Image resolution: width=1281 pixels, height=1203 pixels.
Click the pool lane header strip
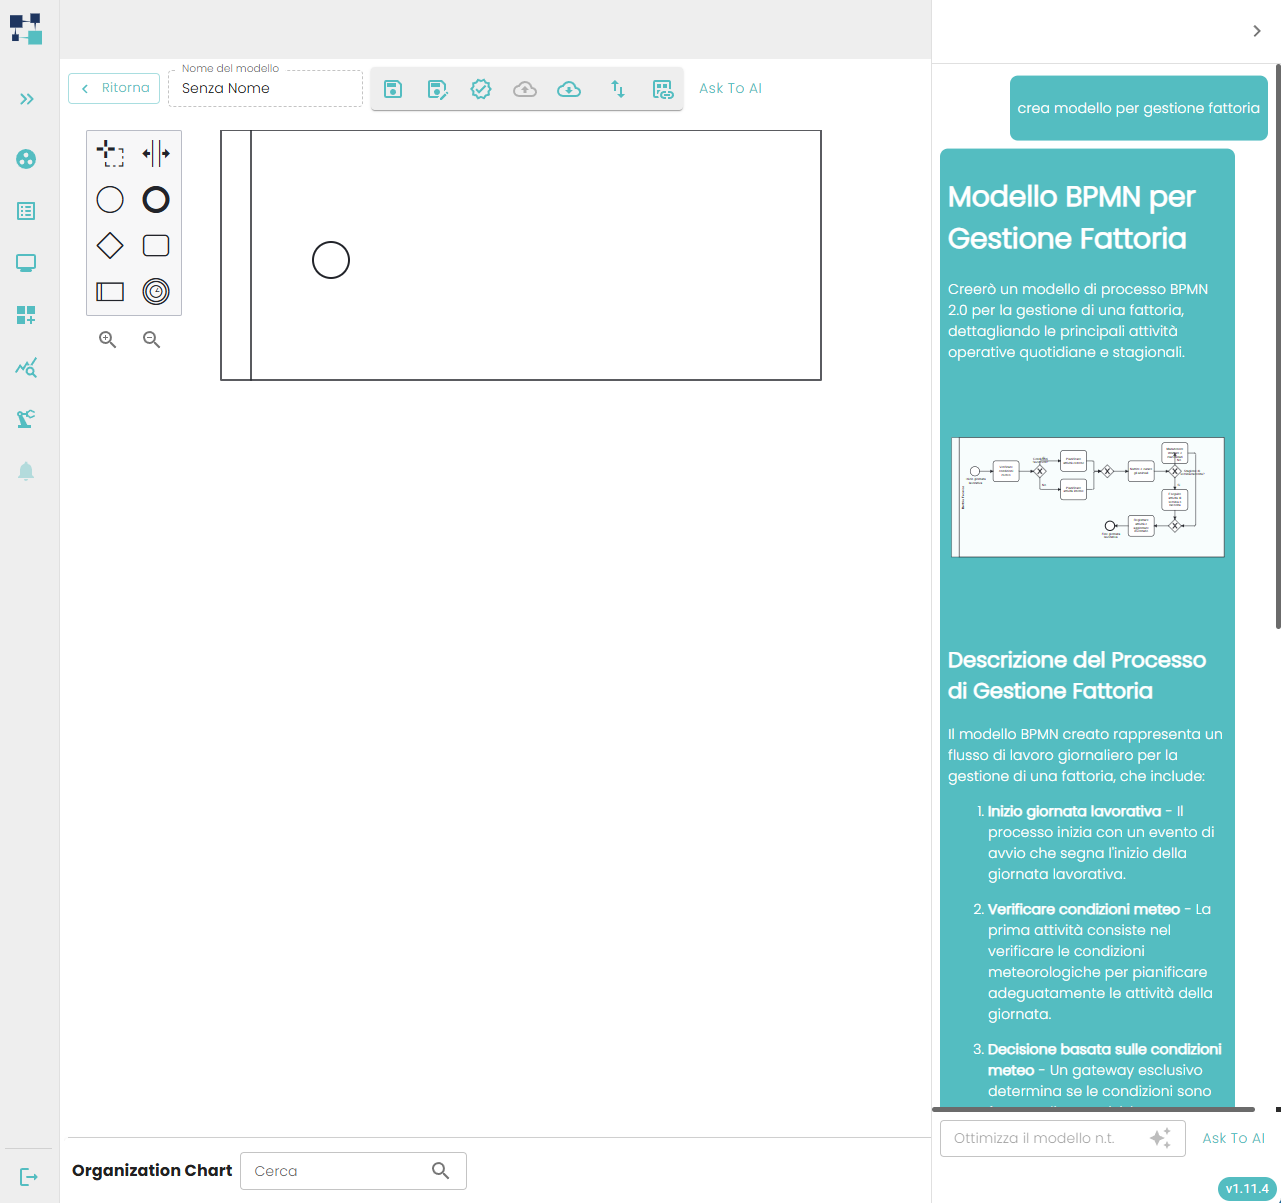(x=236, y=255)
